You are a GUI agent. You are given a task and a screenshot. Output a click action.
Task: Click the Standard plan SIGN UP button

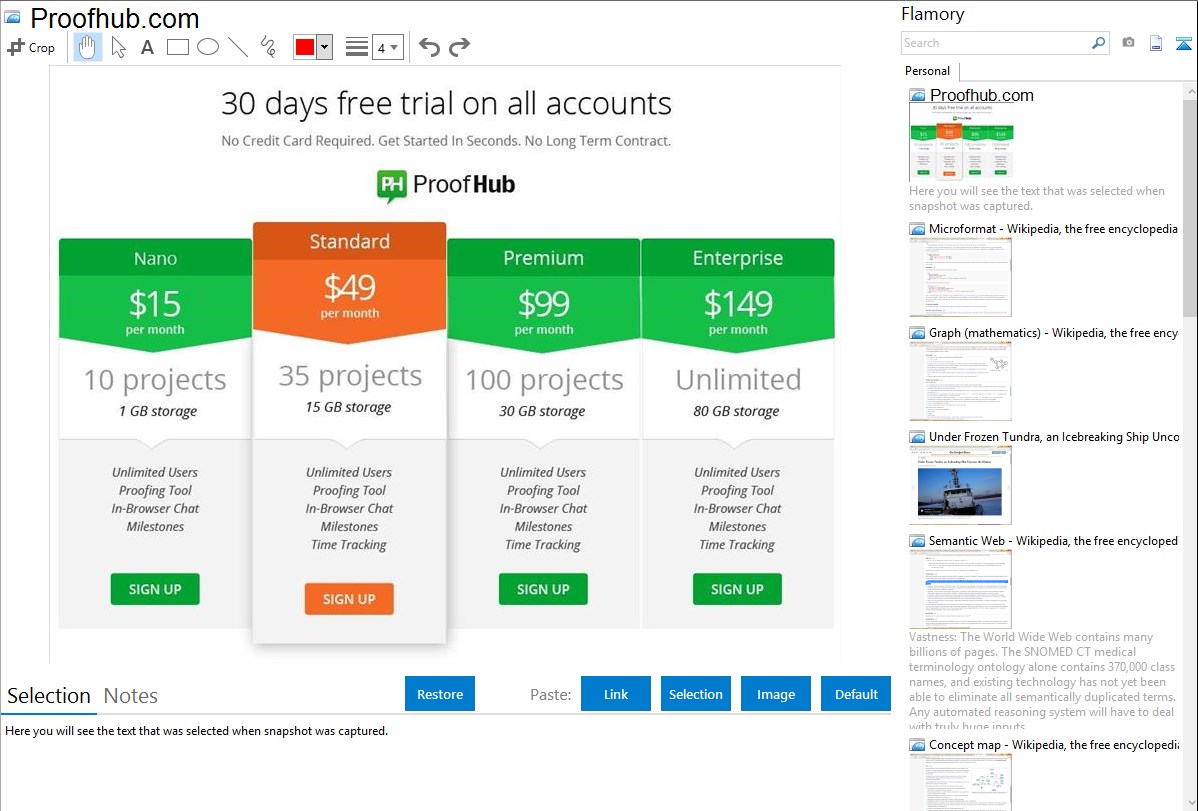[x=349, y=599]
